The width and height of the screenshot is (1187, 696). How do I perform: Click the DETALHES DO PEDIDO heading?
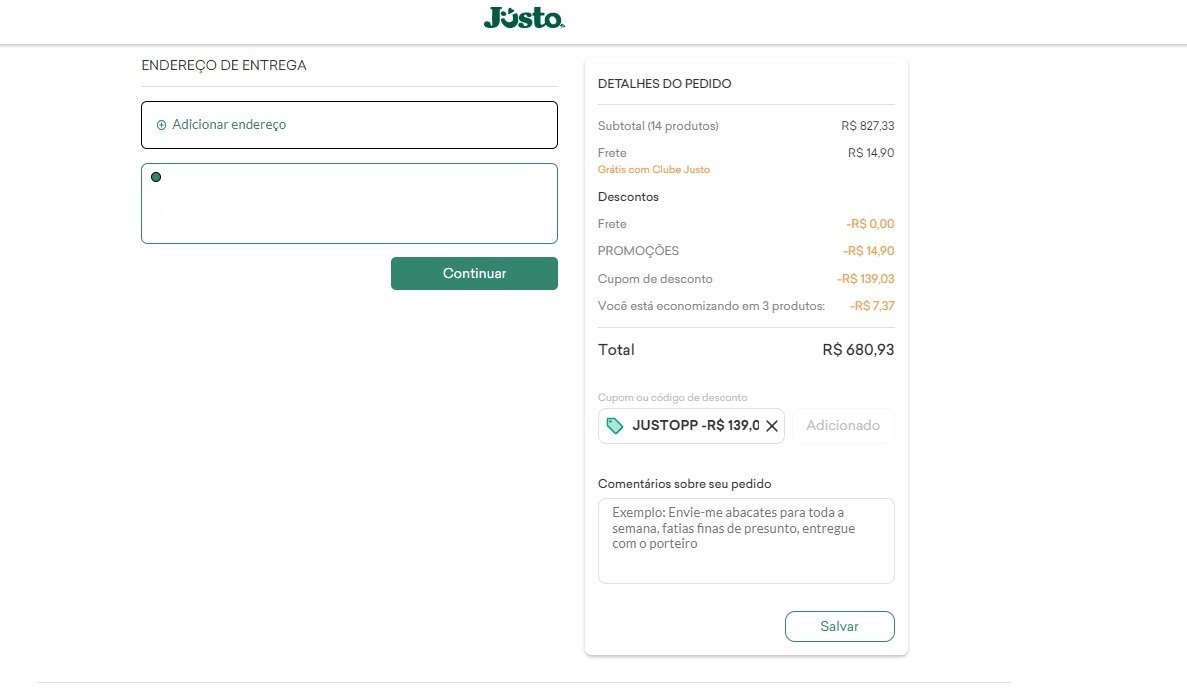pyautogui.click(x=665, y=84)
